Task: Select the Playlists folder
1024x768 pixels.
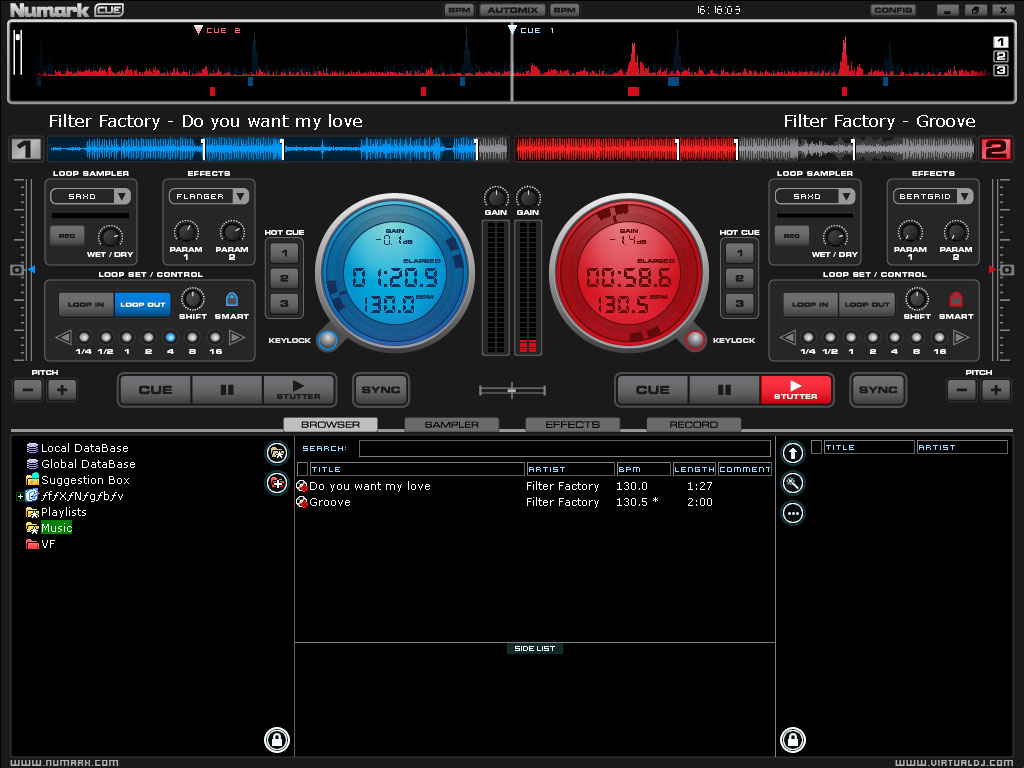Action: (x=63, y=512)
